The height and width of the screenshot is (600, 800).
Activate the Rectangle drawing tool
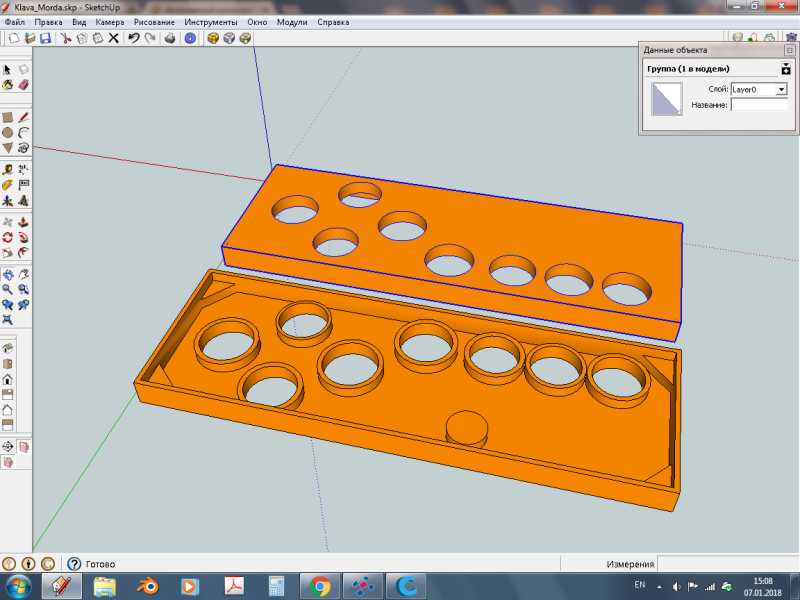pyautogui.click(x=7, y=117)
